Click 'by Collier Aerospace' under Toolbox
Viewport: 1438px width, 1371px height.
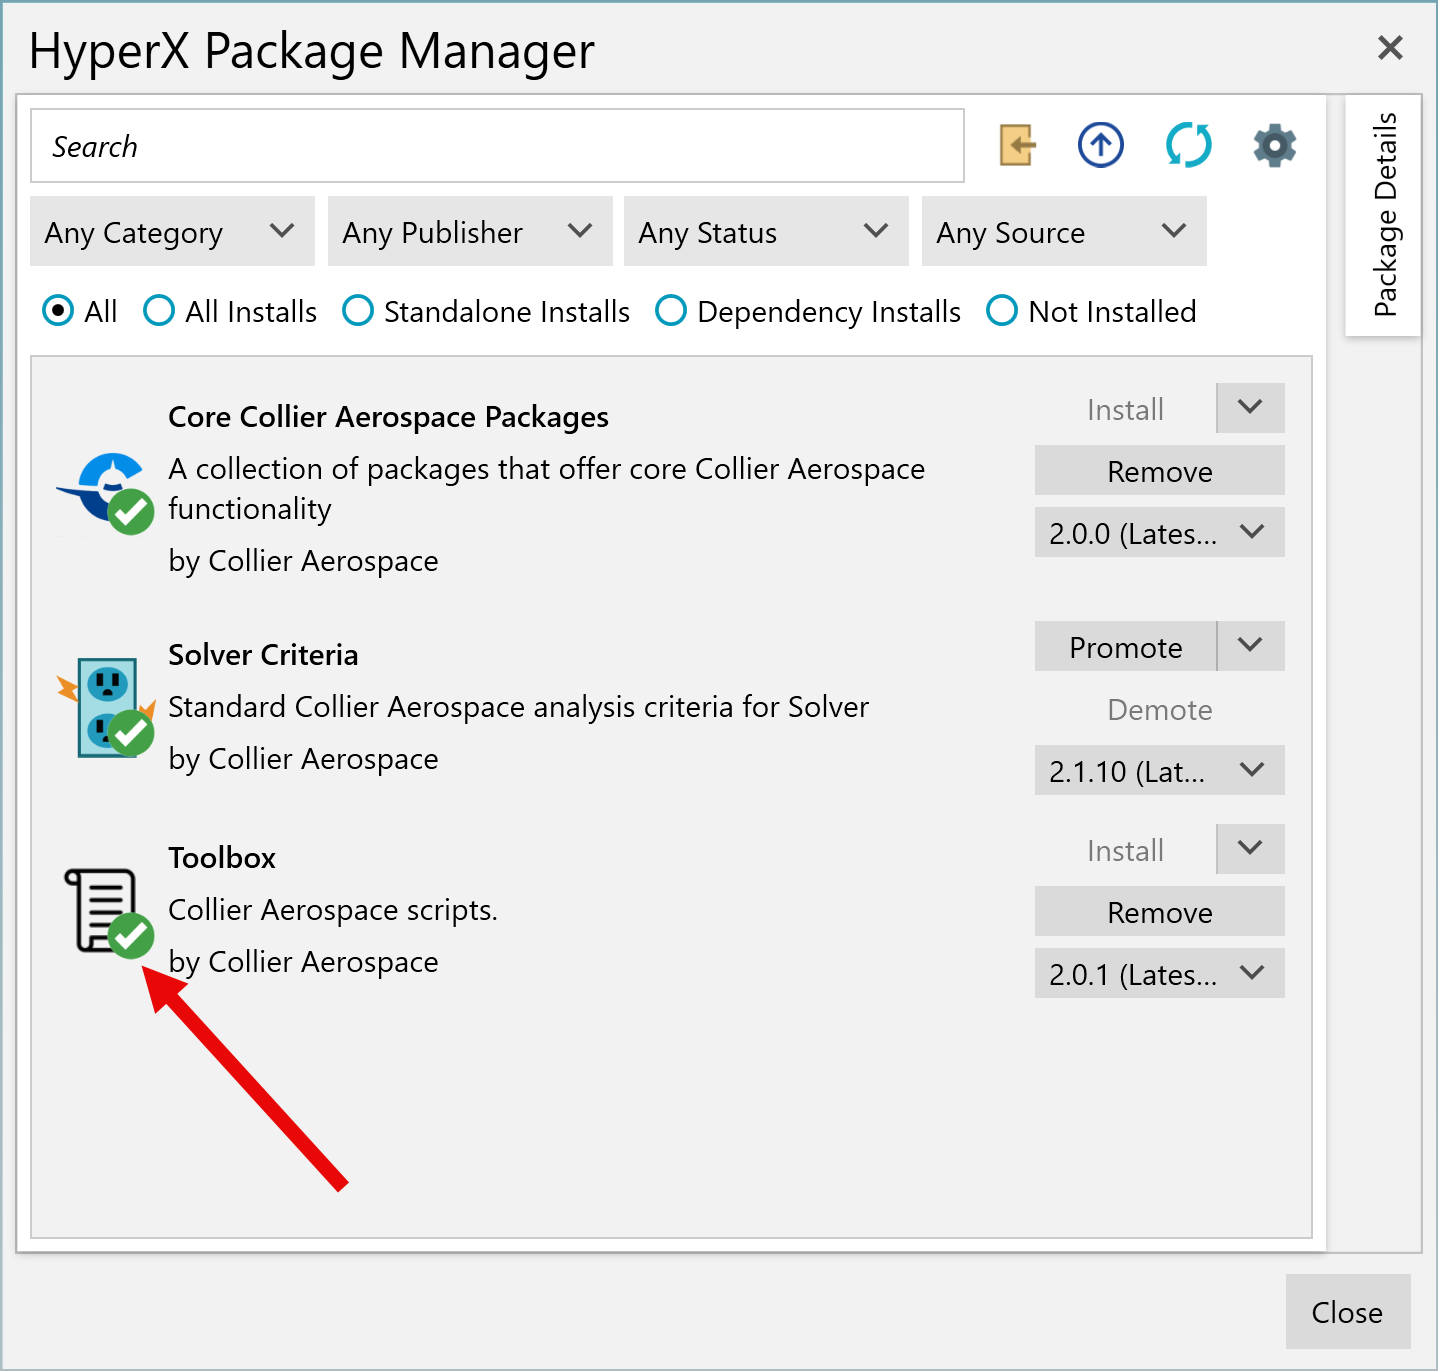tap(303, 961)
